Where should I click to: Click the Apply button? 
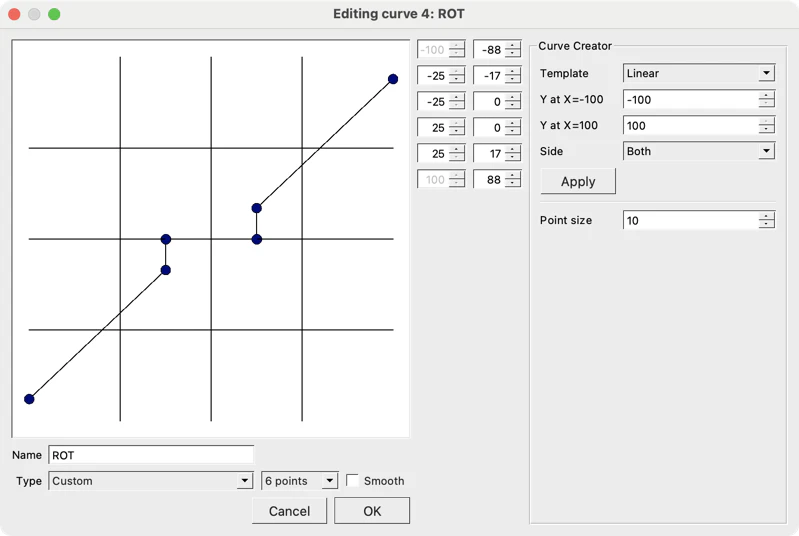pos(578,181)
